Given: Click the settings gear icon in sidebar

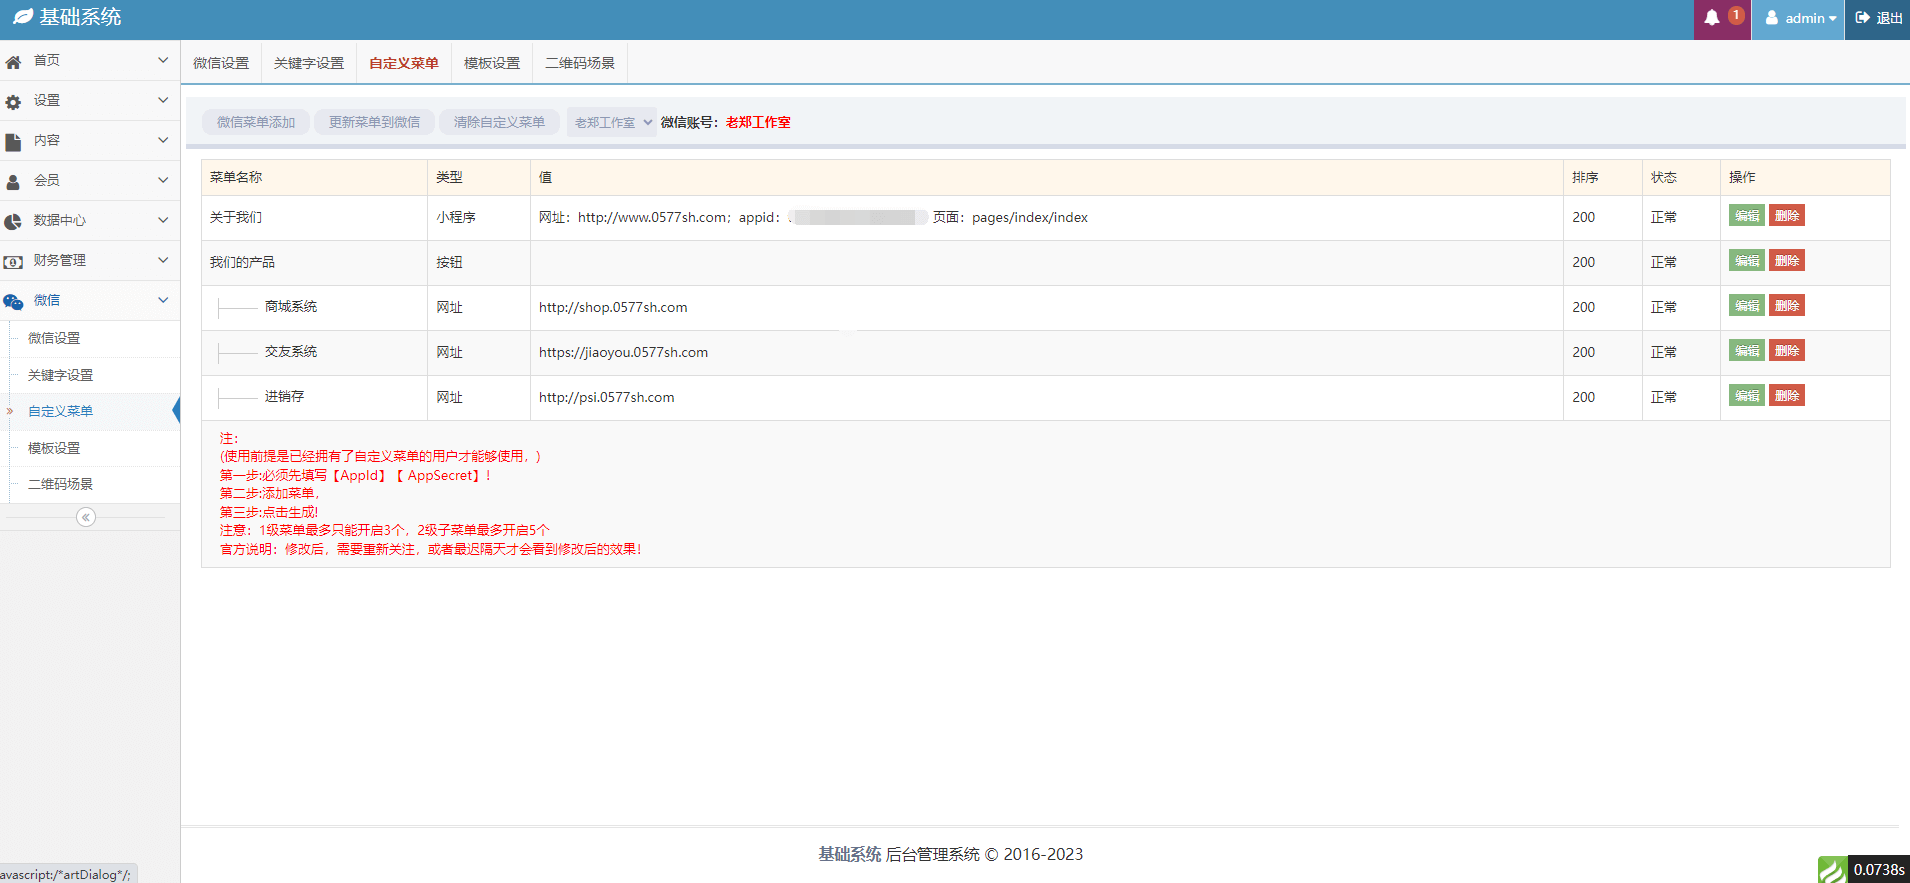Looking at the screenshot, I should point(13,102).
